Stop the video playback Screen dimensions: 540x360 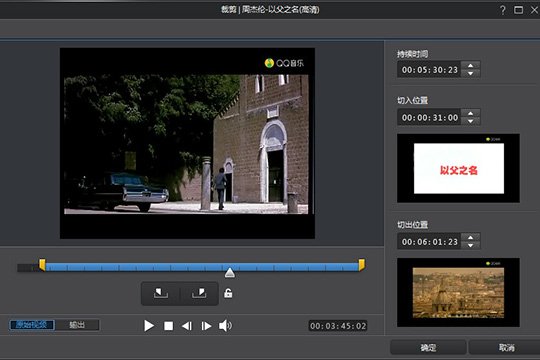click(x=168, y=326)
